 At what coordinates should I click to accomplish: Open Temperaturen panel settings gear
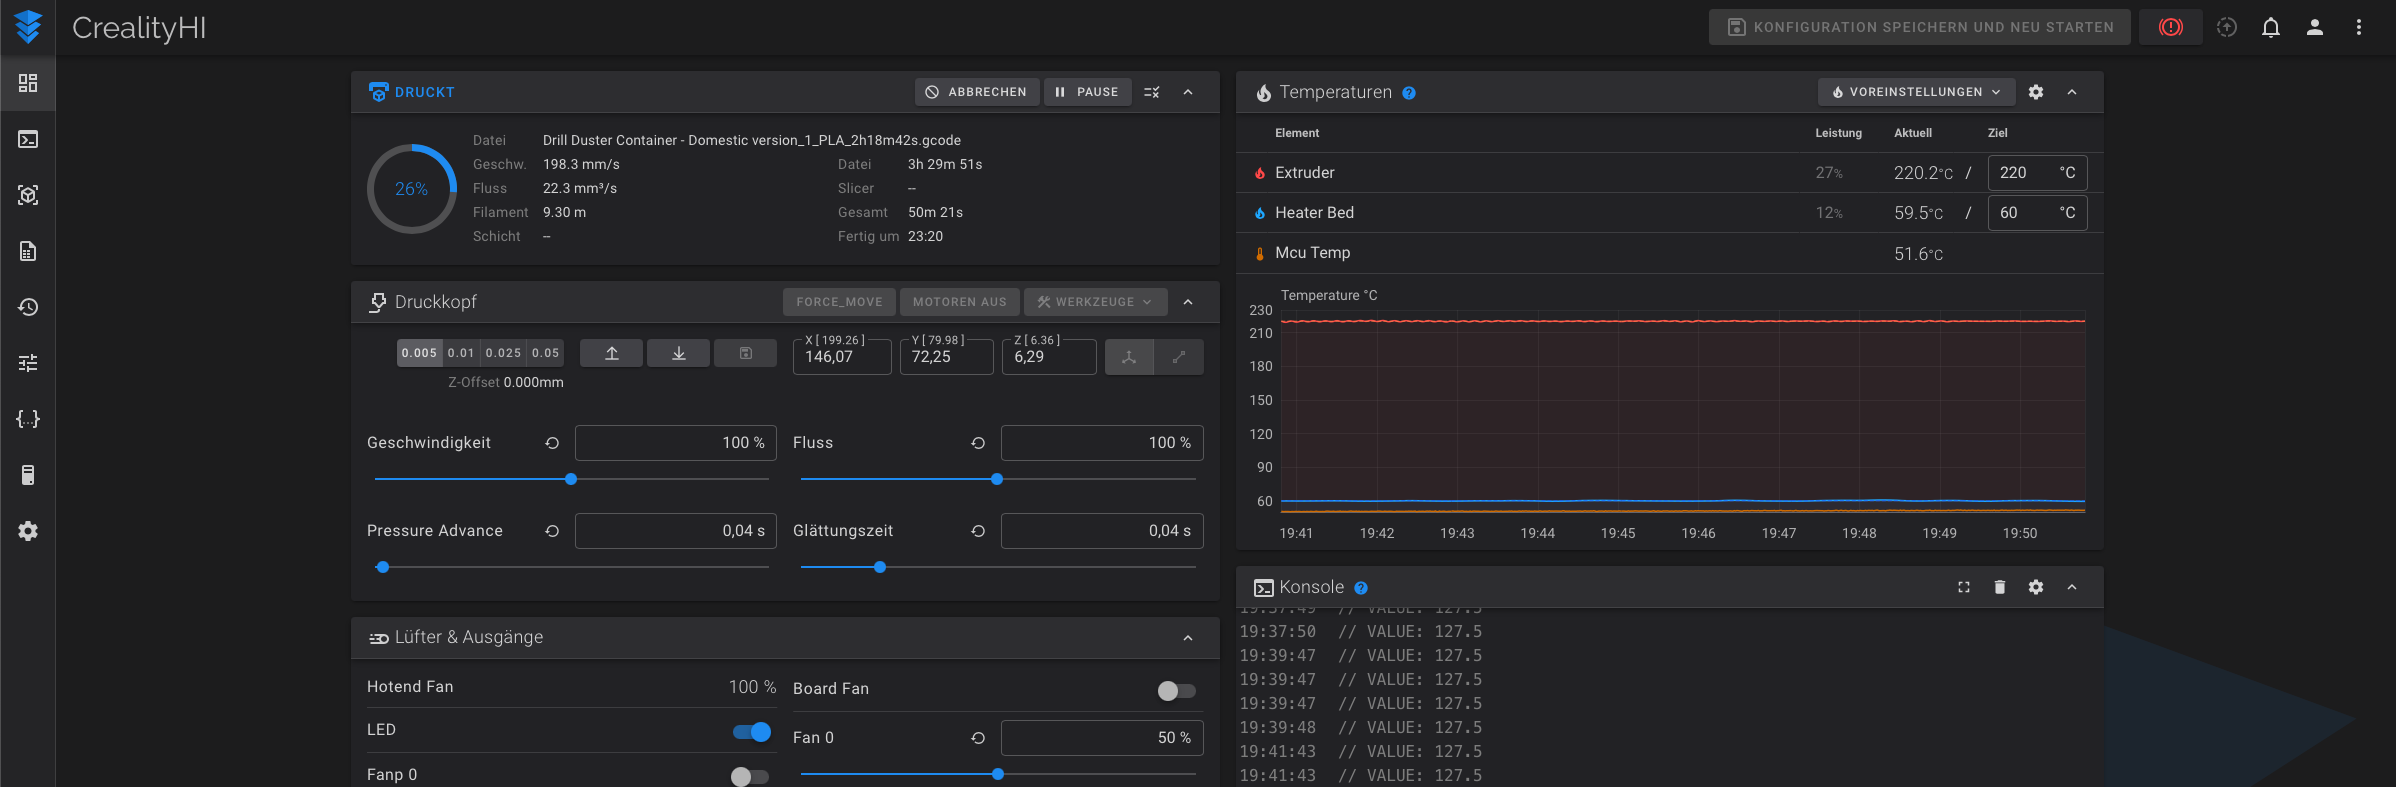2036,92
